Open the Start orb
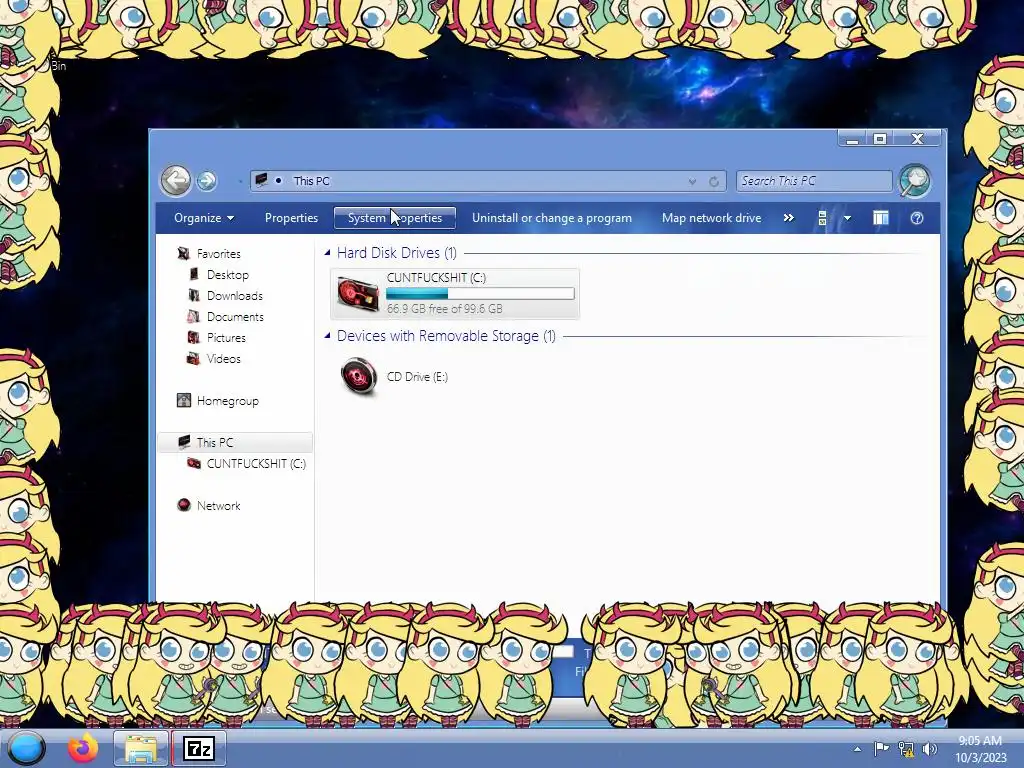 click(x=26, y=748)
